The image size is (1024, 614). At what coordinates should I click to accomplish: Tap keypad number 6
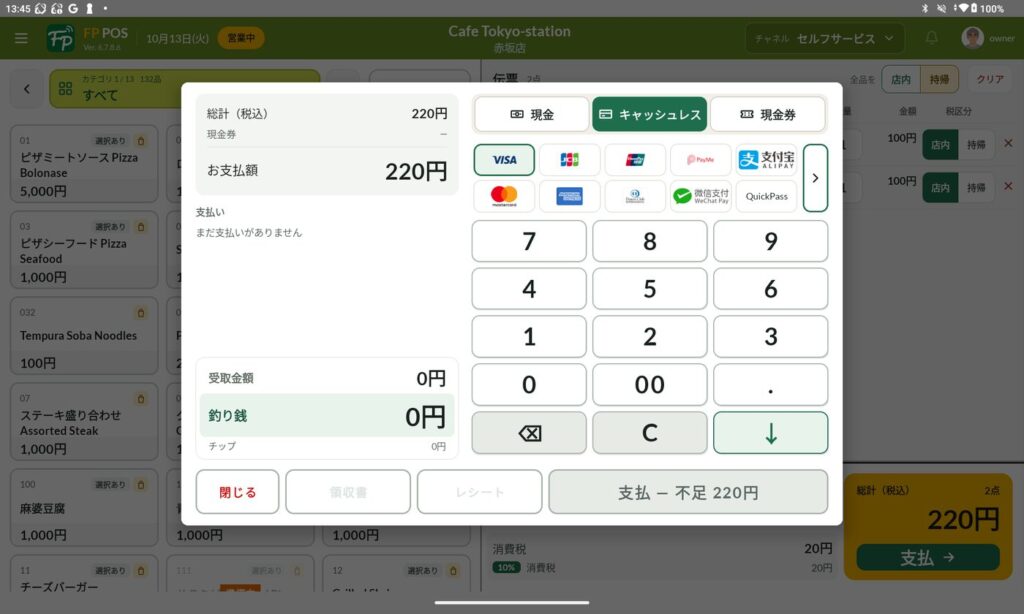click(771, 289)
